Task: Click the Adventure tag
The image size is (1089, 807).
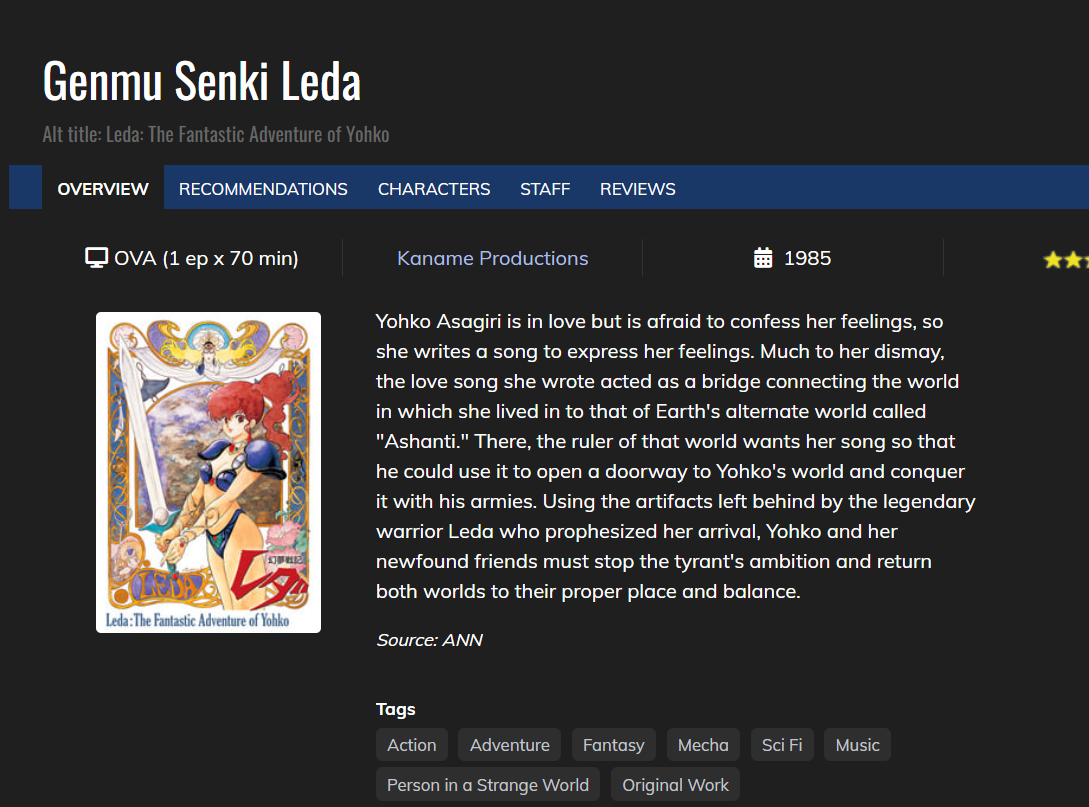Action: [510, 745]
